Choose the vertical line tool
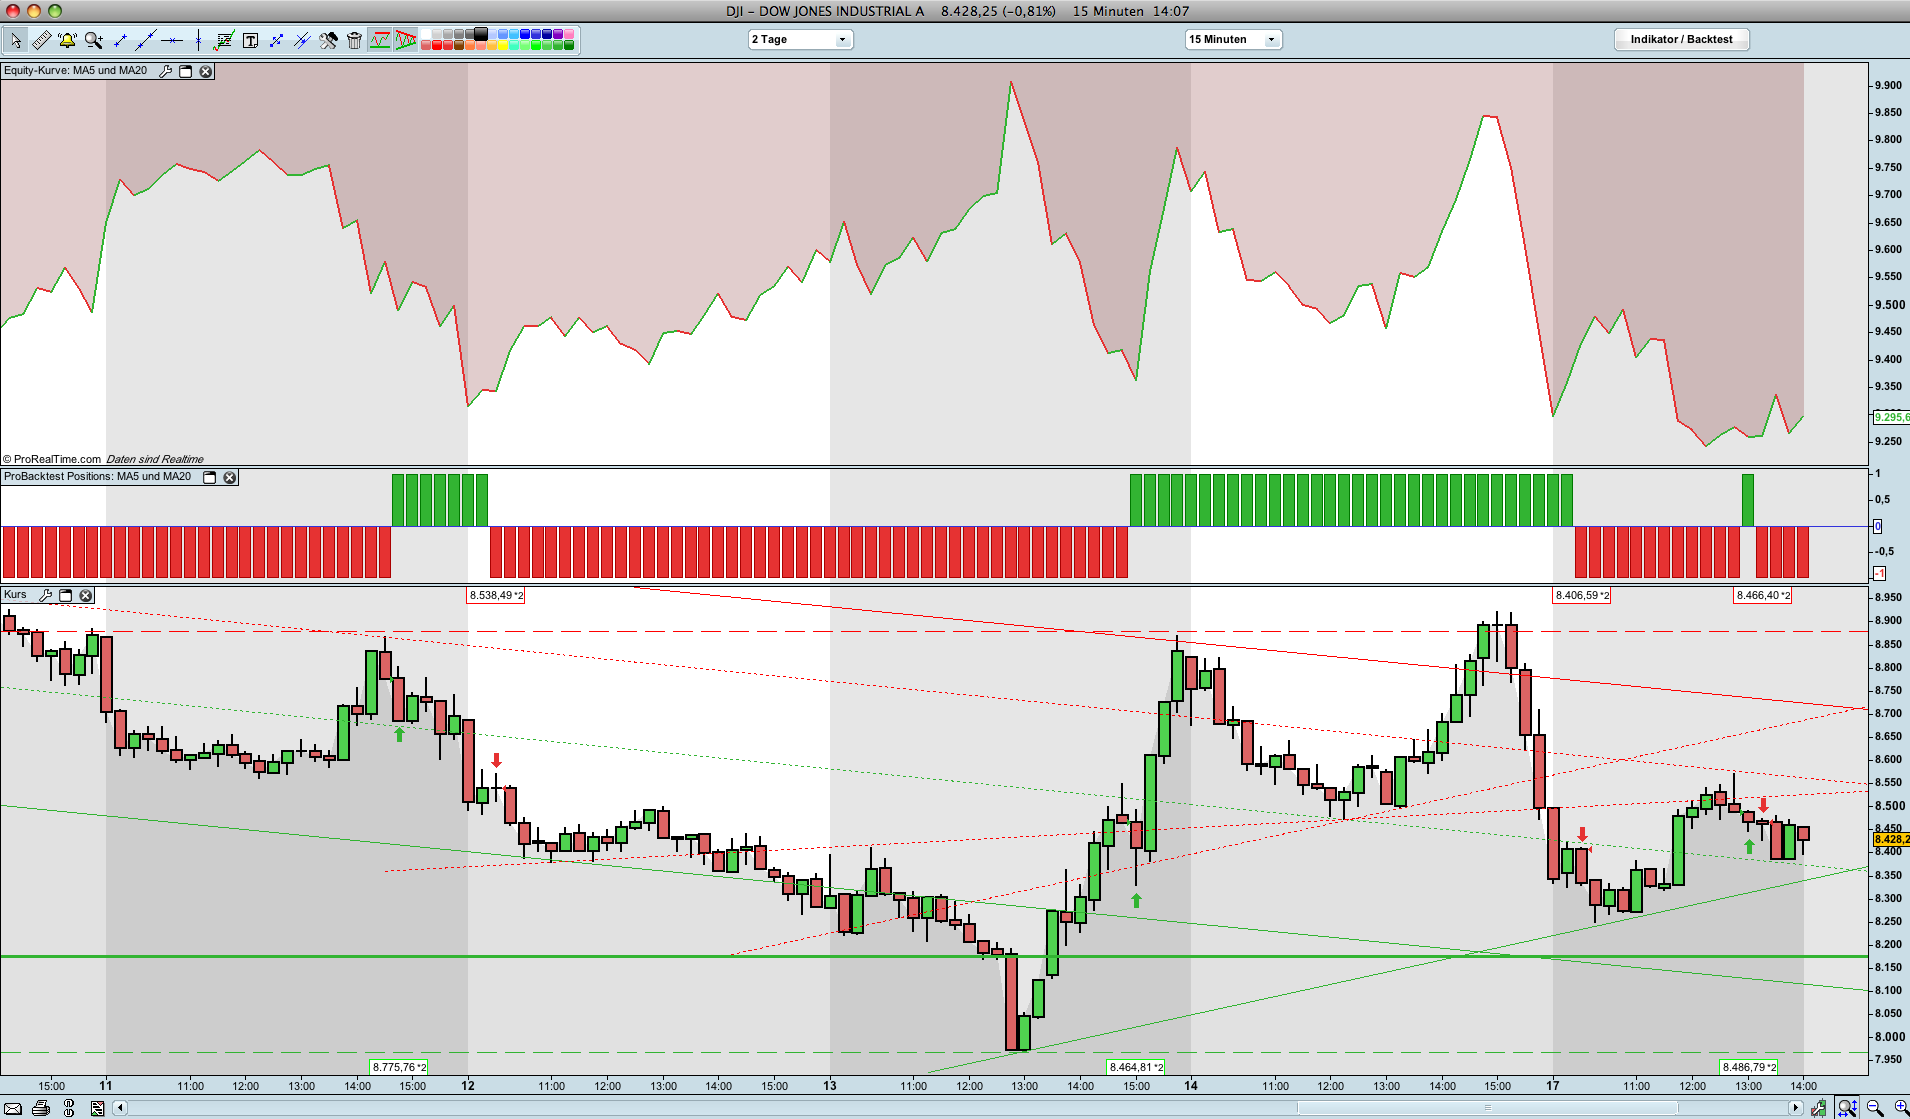This screenshot has width=1910, height=1119. coord(198,40)
